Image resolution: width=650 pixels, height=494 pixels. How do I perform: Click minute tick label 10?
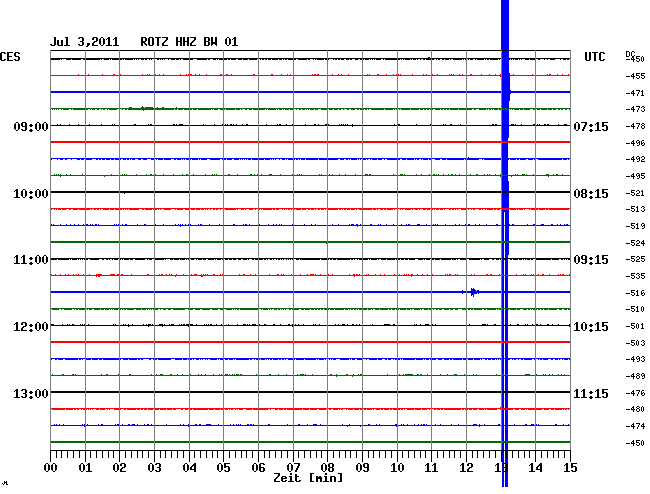pos(397,468)
